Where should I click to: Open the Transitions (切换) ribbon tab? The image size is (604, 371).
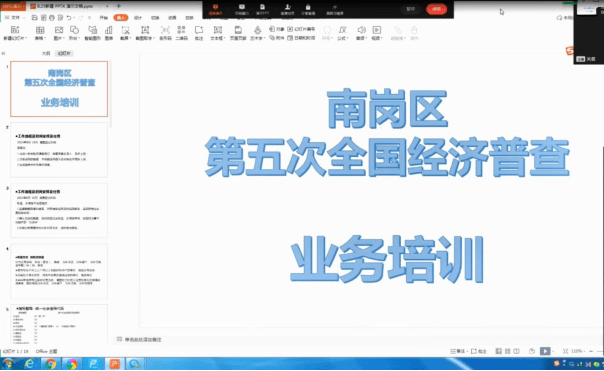[x=155, y=18]
